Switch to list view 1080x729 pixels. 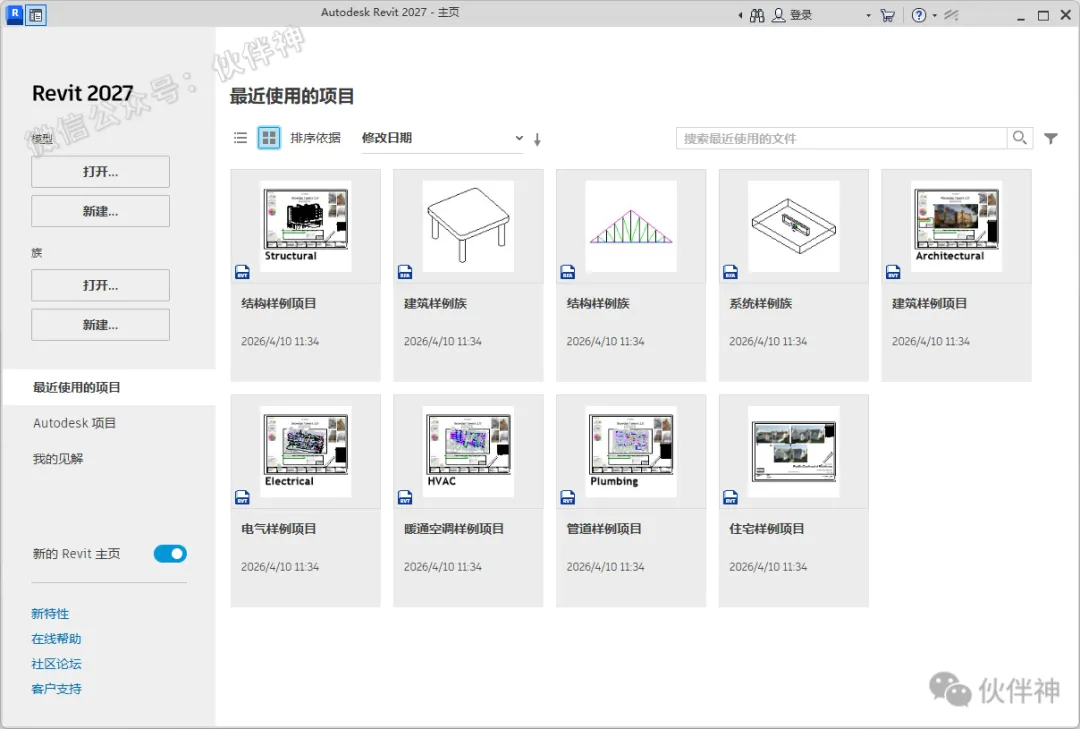click(240, 138)
